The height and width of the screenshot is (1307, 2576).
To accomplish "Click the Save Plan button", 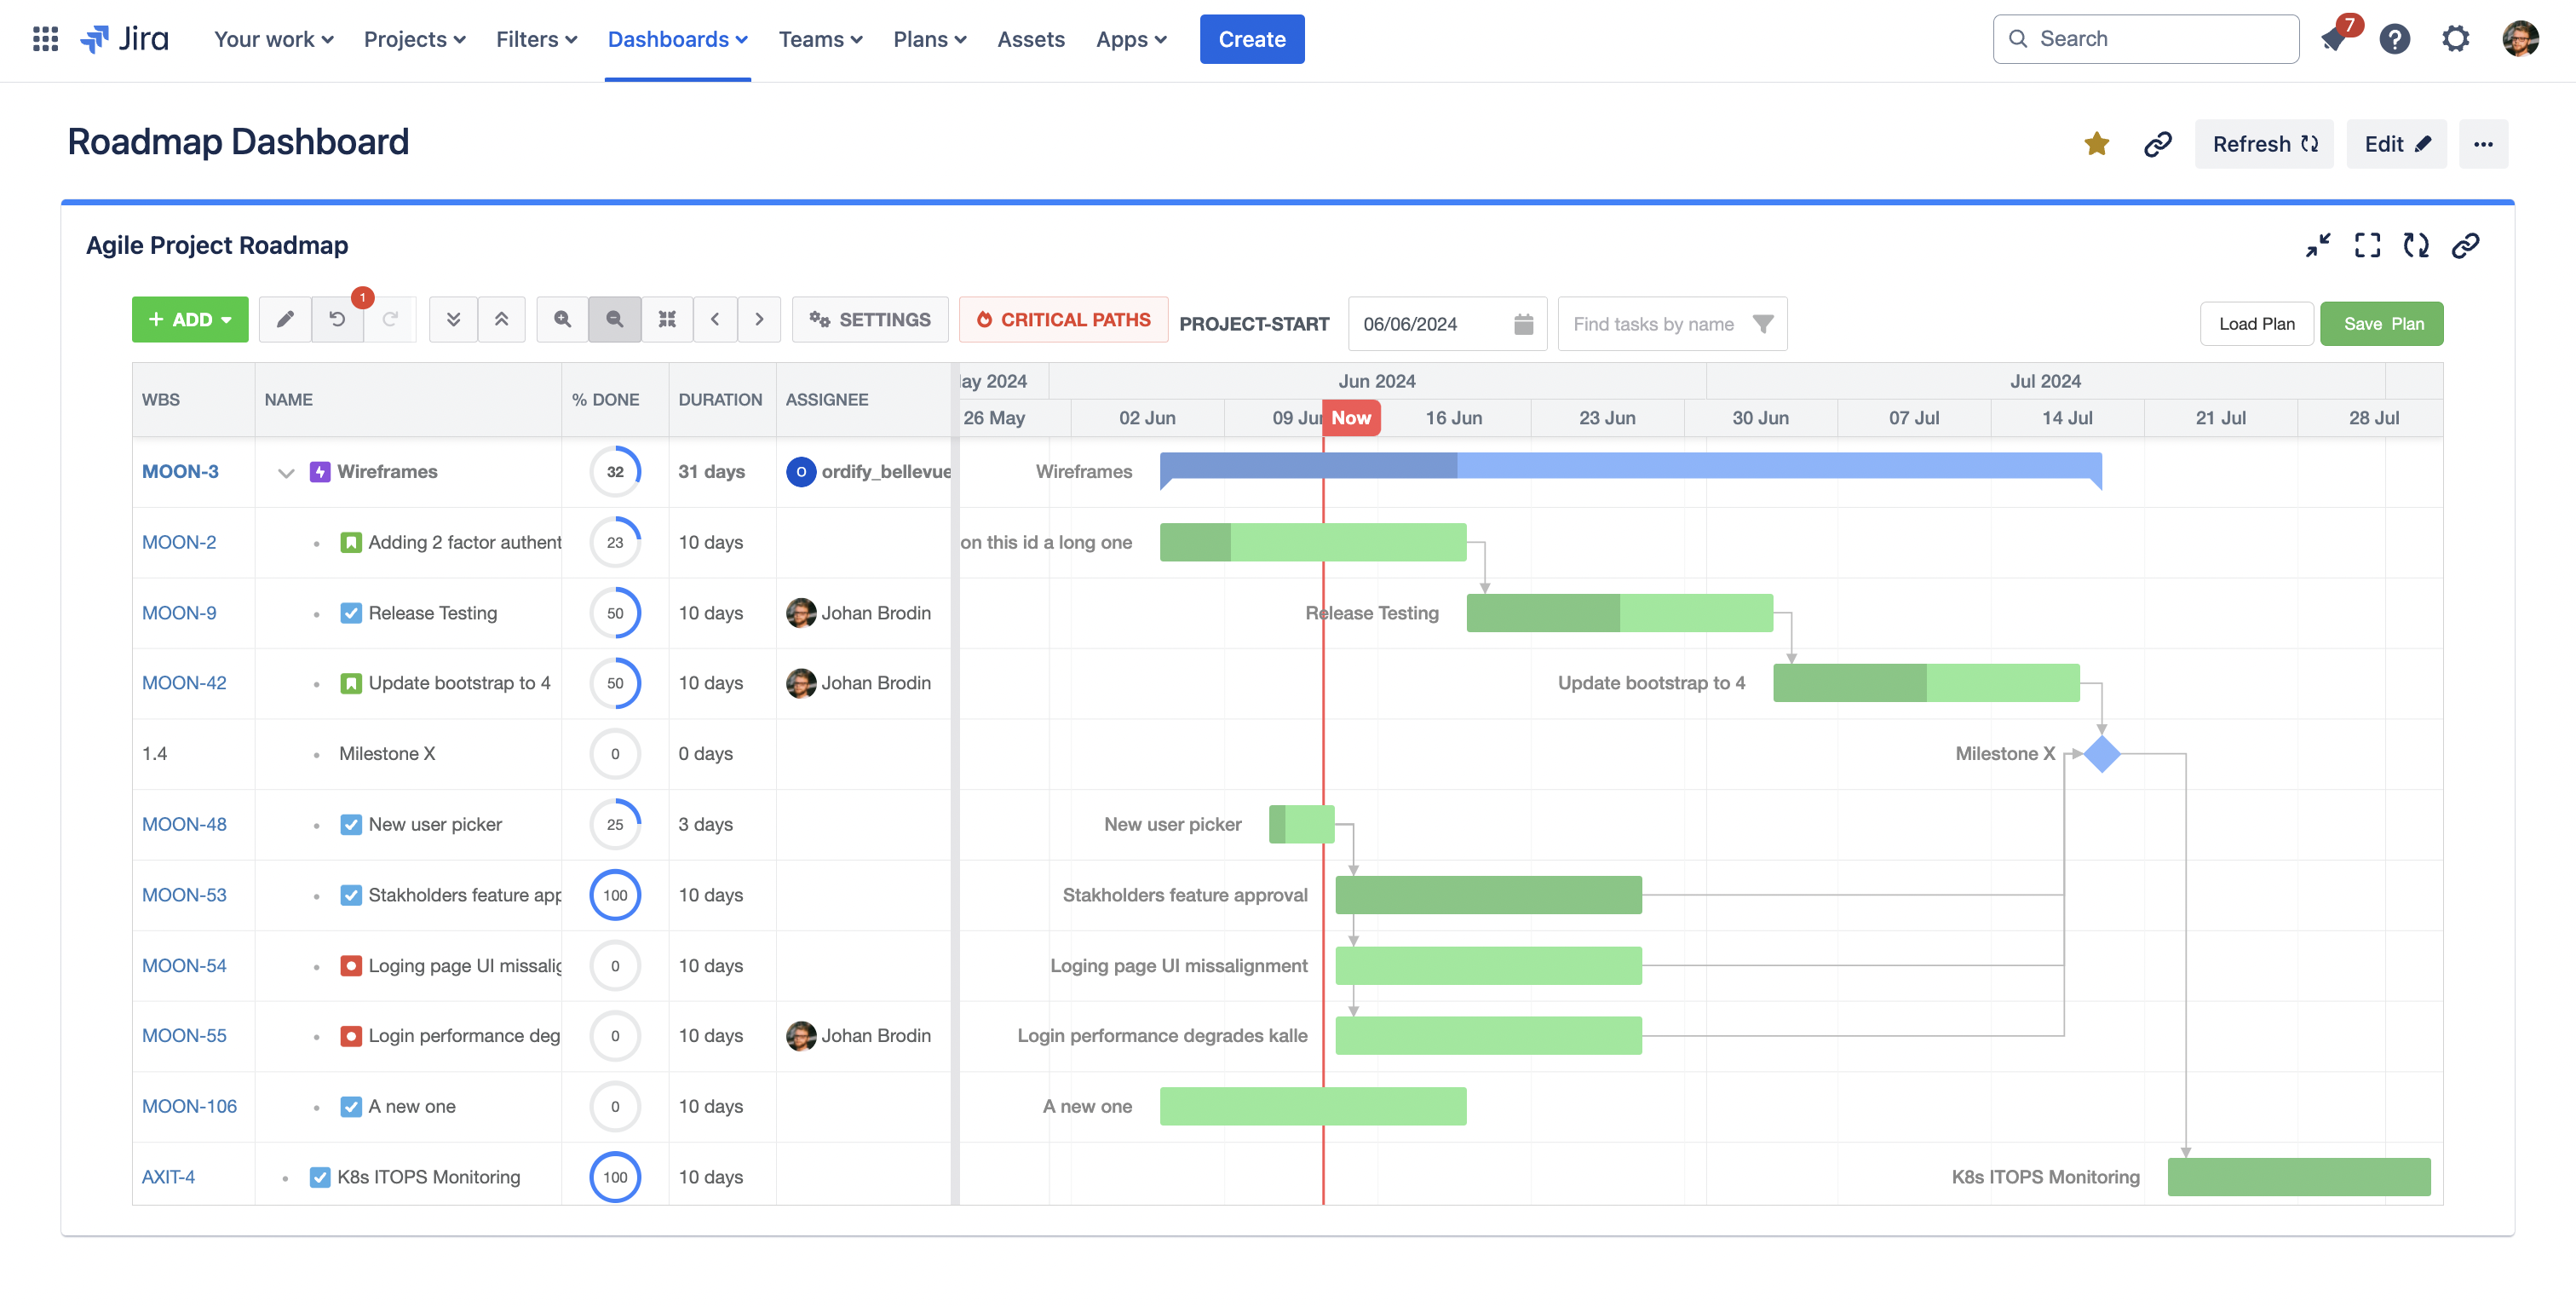I will 2382,324.
